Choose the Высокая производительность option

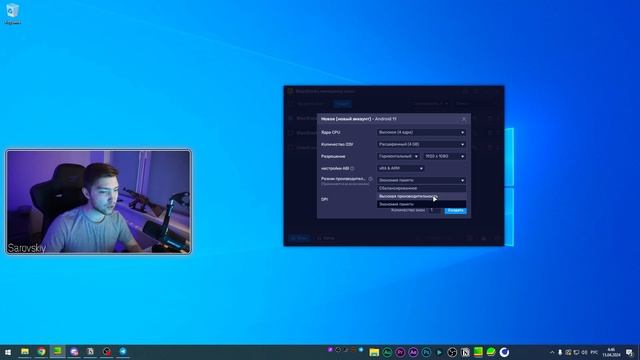(x=421, y=196)
